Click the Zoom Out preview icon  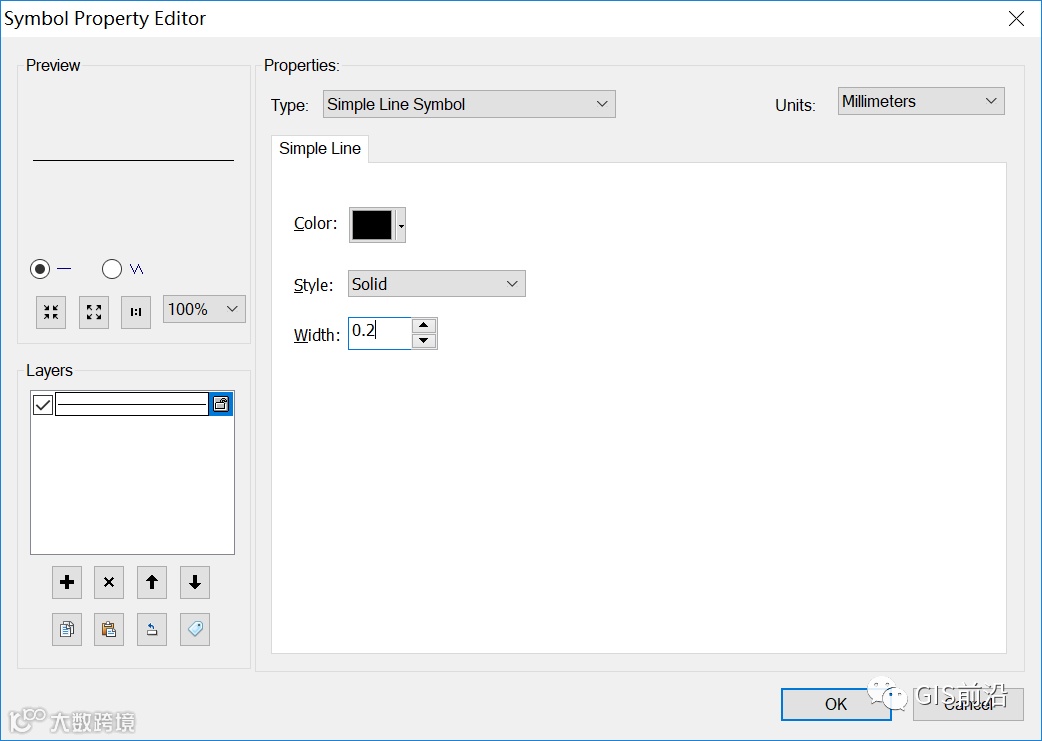pyautogui.click(x=51, y=312)
